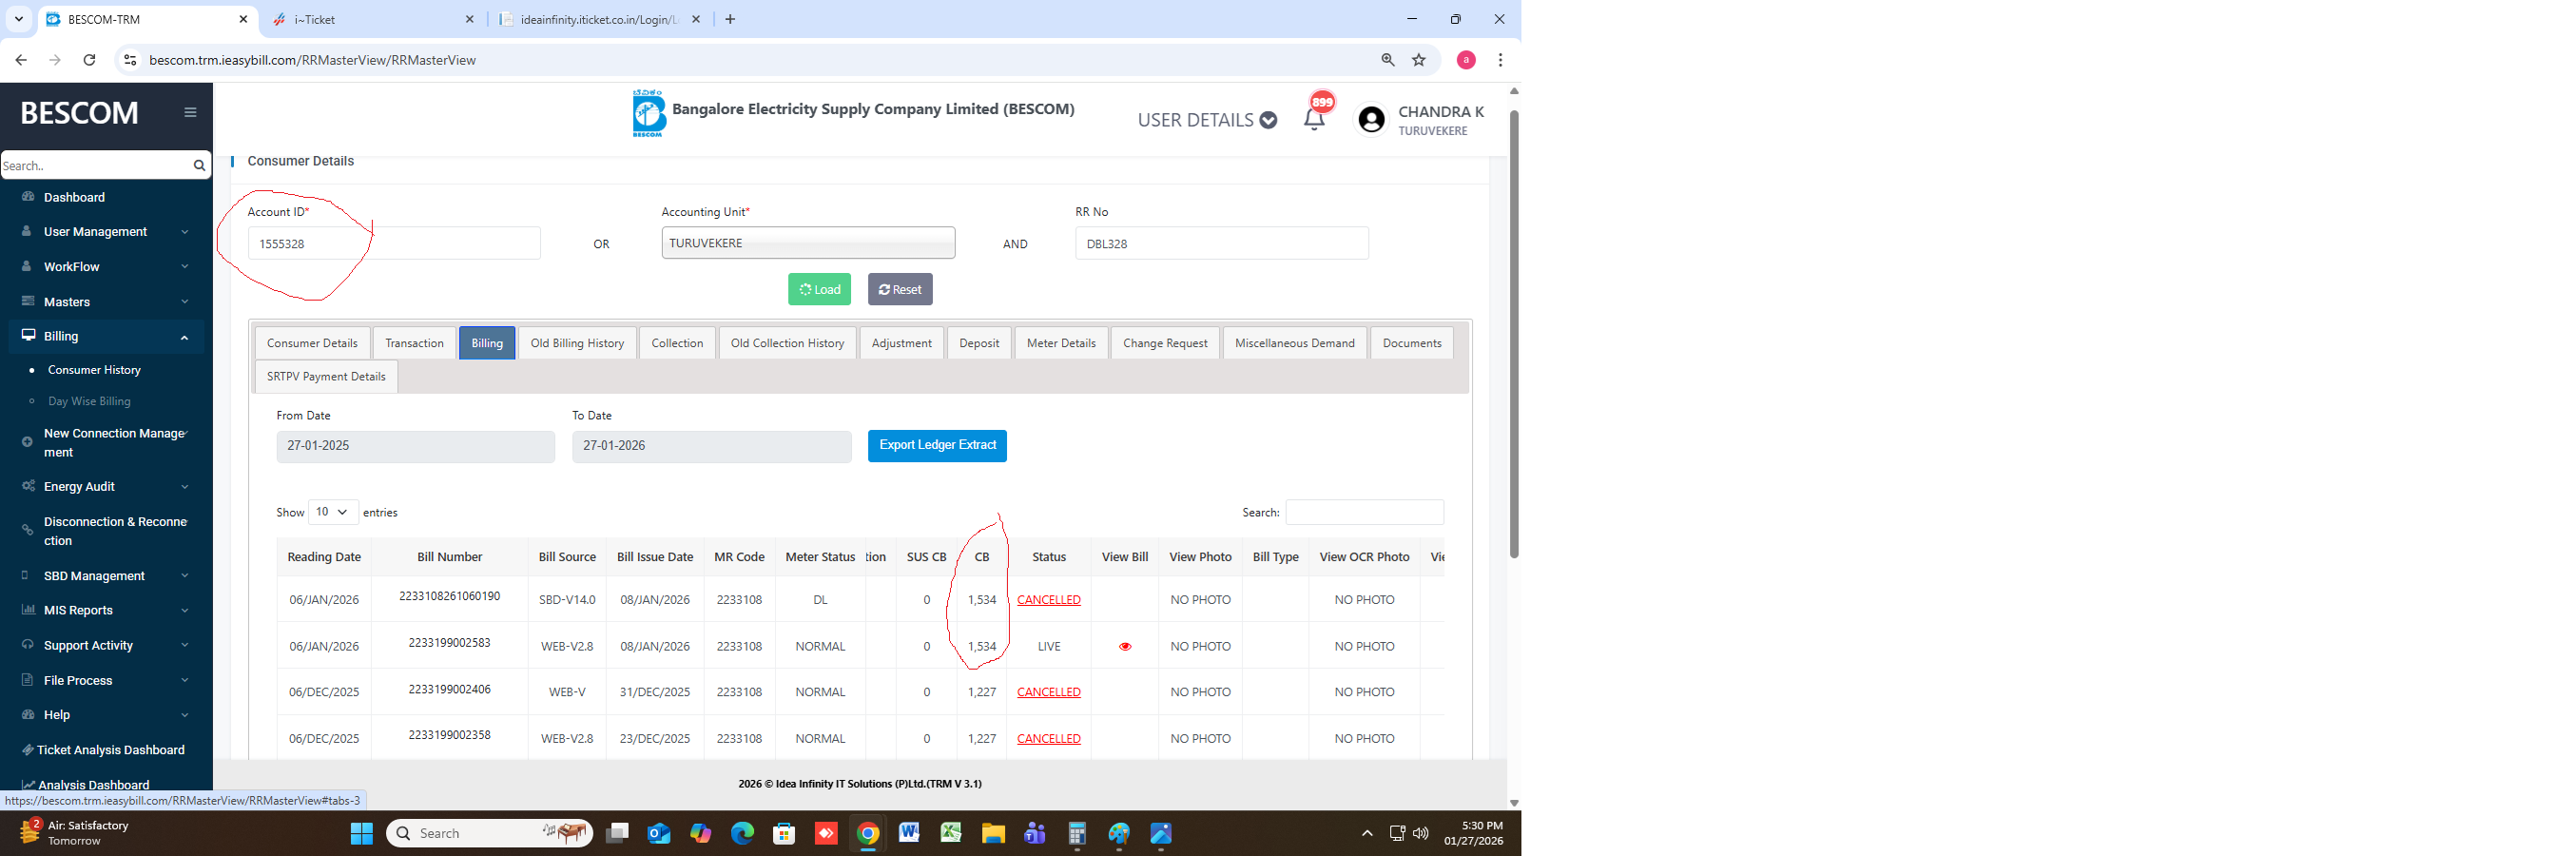The image size is (2576, 856).
Task: Expand Masters sidebar menu
Action: pos(105,302)
